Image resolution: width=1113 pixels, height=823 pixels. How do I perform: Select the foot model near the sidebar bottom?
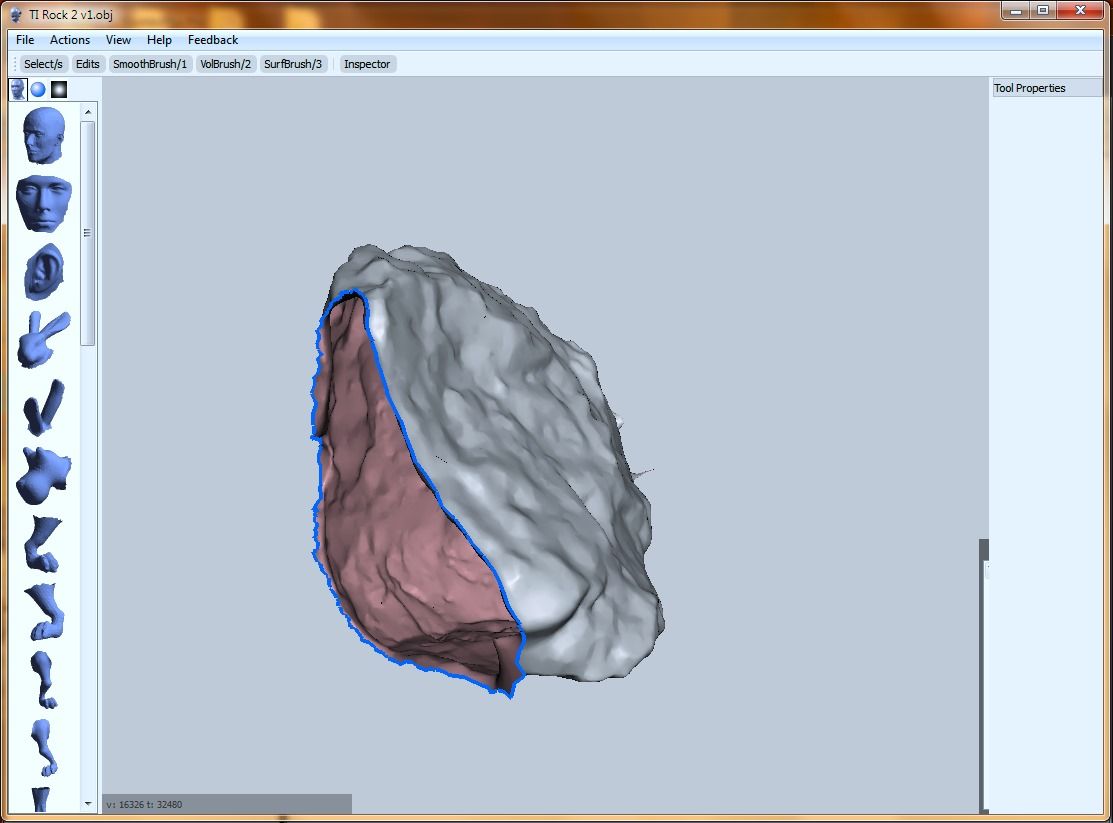pos(42,680)
